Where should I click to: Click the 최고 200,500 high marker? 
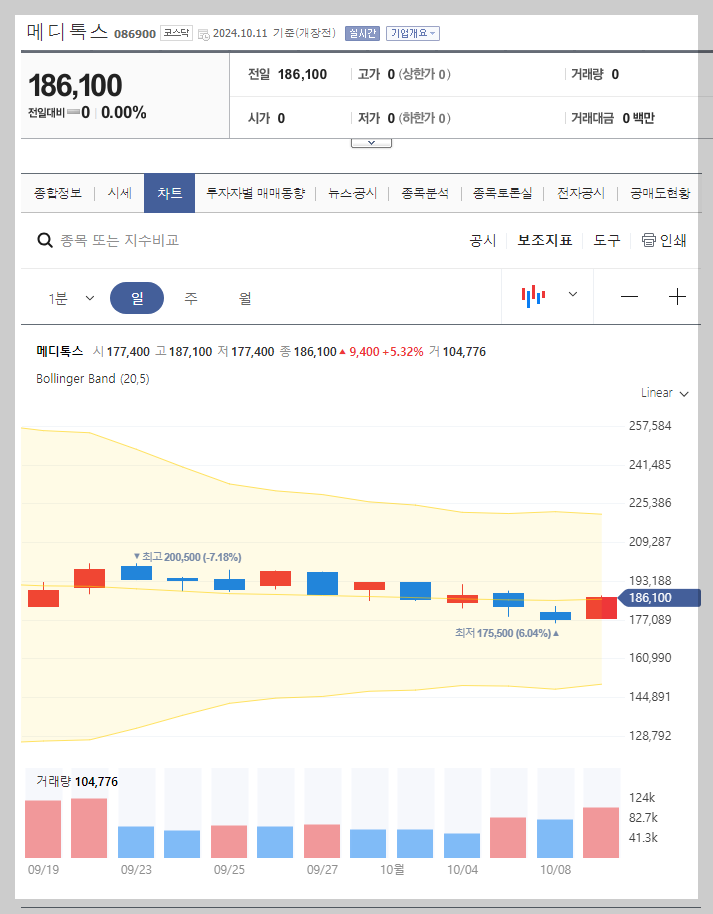[x=187, y=557]
